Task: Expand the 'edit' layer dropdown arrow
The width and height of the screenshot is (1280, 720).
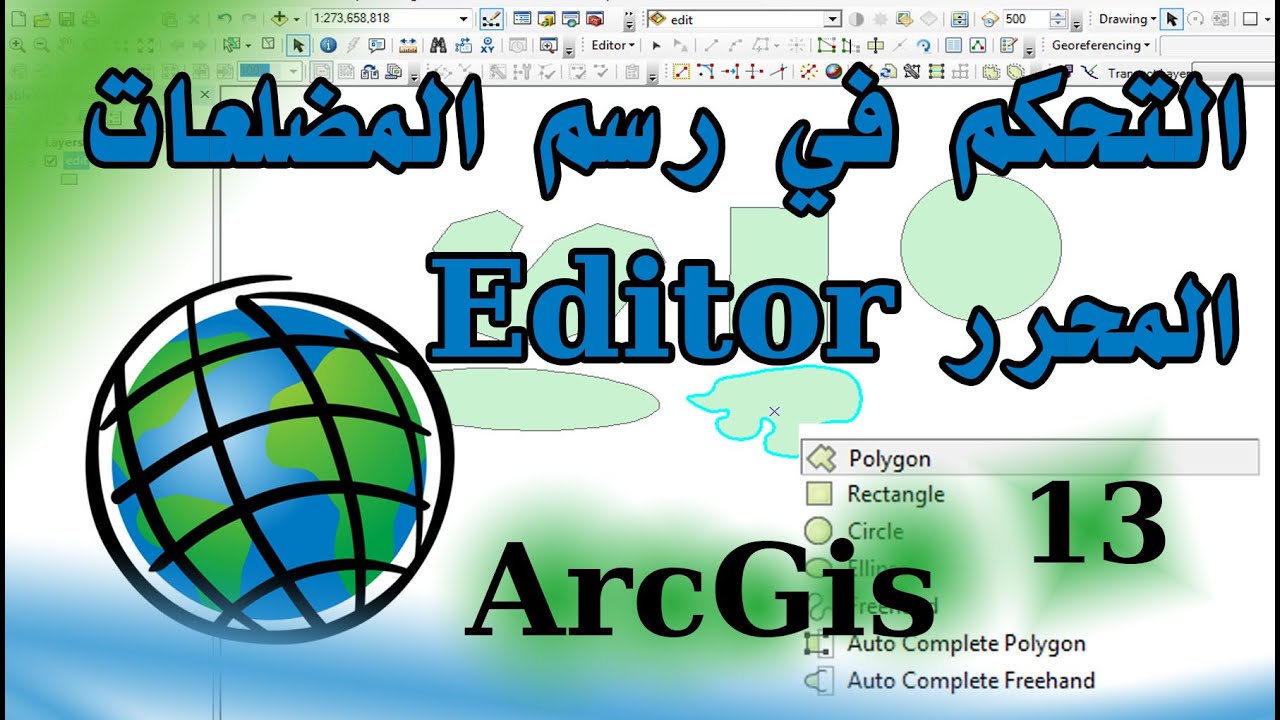Action: pyautogui.click(x=833, y=19)
